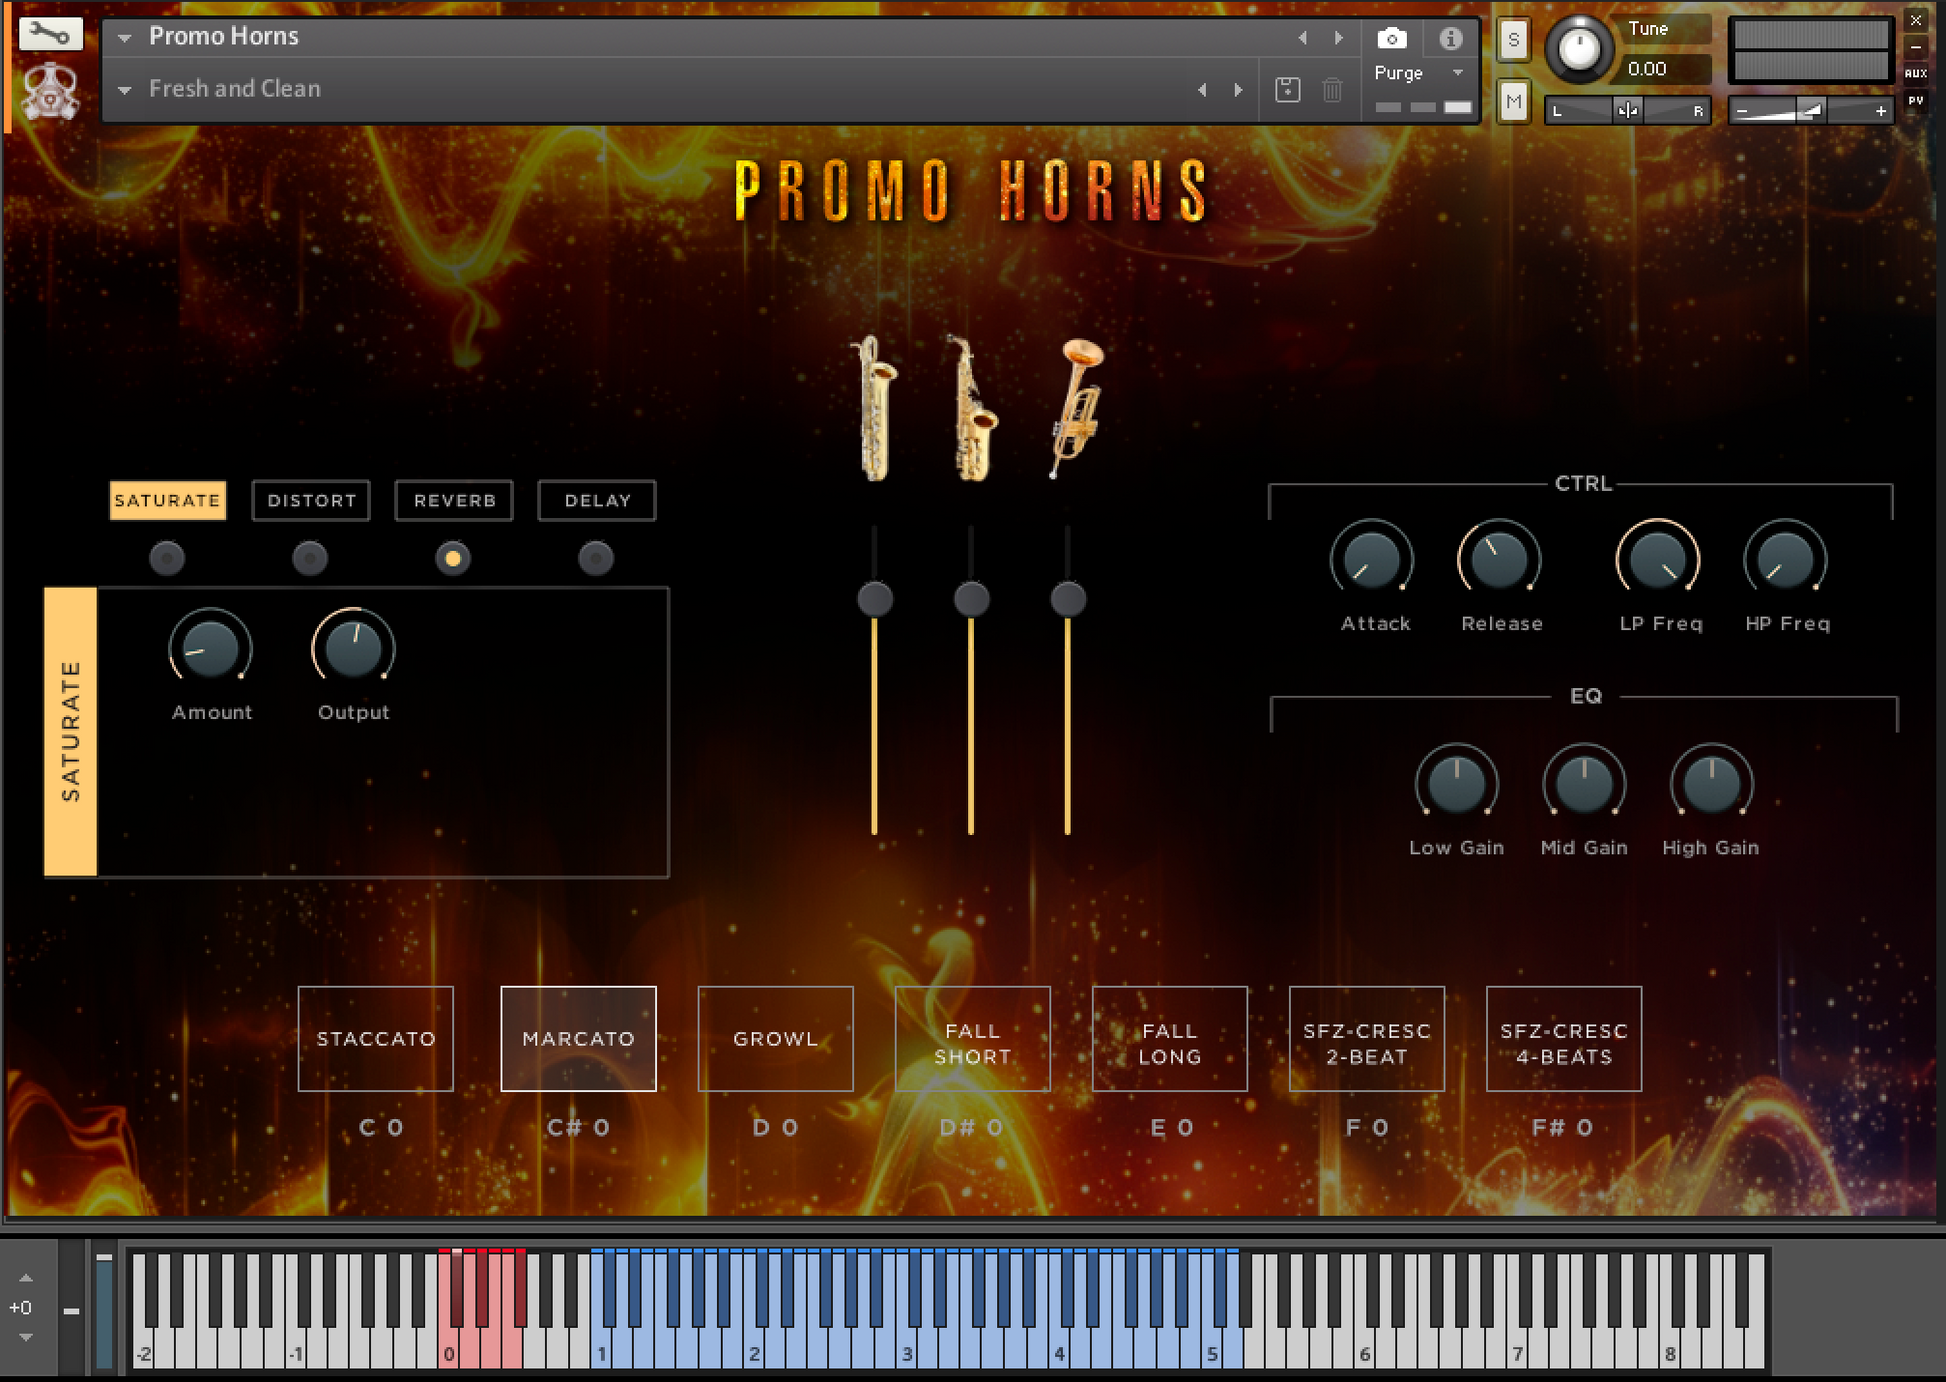1946x1382 pixels.
Task: Toggle the Reverb power LED
Action: [x=453, y=558]
